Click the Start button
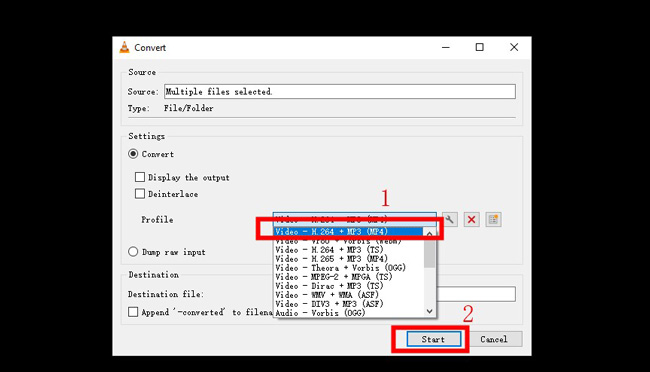The image size is (650, 372). (434, 339)
